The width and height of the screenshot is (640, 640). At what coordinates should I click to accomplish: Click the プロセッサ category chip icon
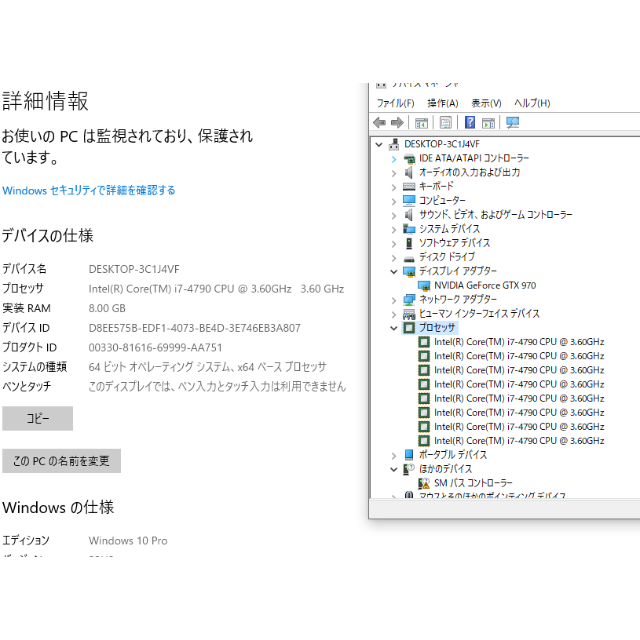pos(409,328)
